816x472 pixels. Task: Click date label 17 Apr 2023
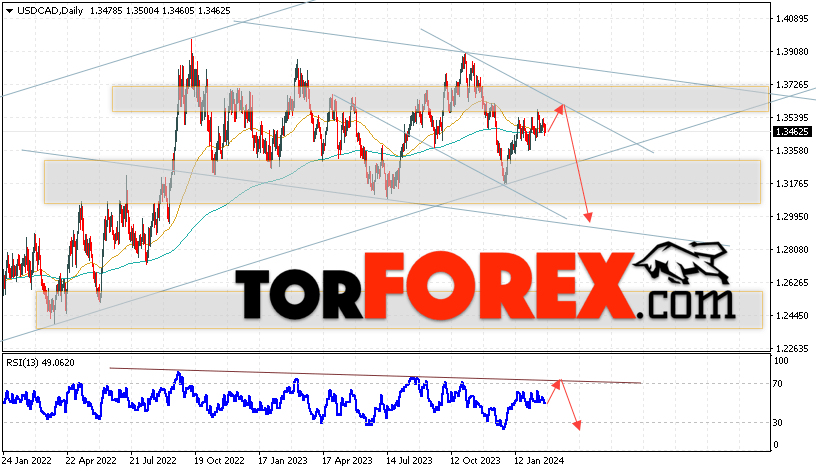coord(347,461)
